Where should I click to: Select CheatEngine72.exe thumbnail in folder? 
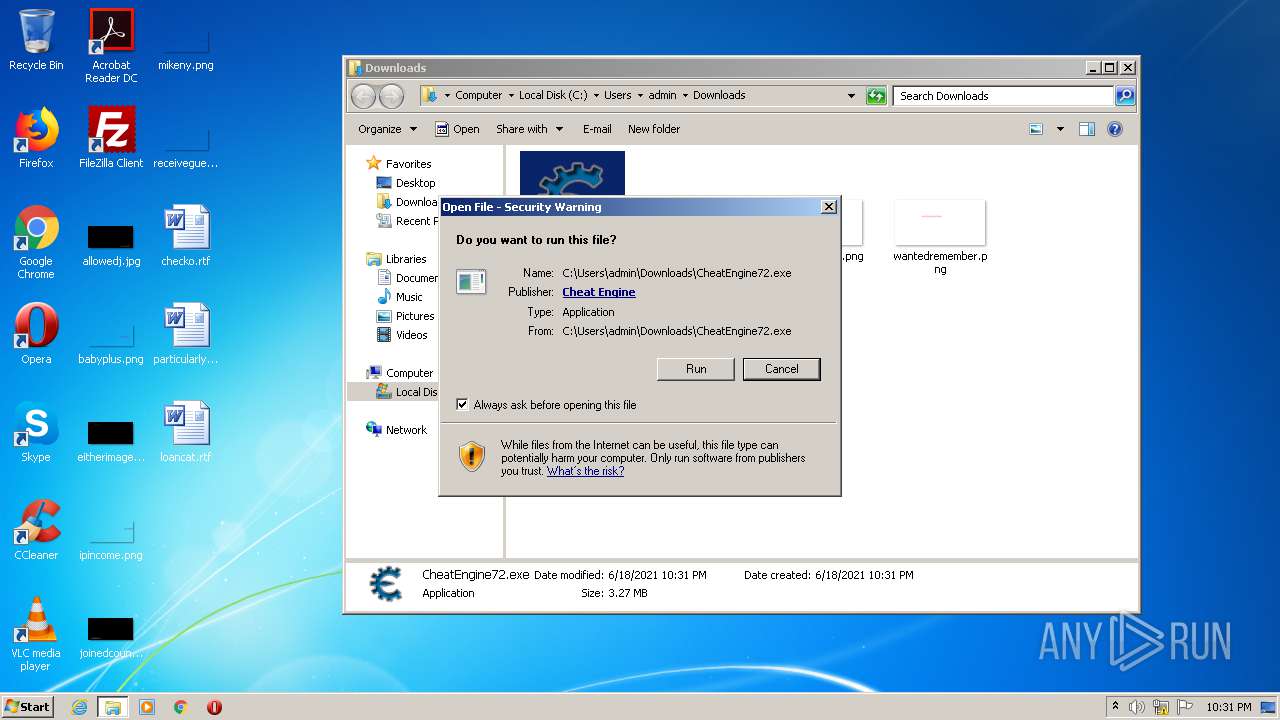coord(572,174)
